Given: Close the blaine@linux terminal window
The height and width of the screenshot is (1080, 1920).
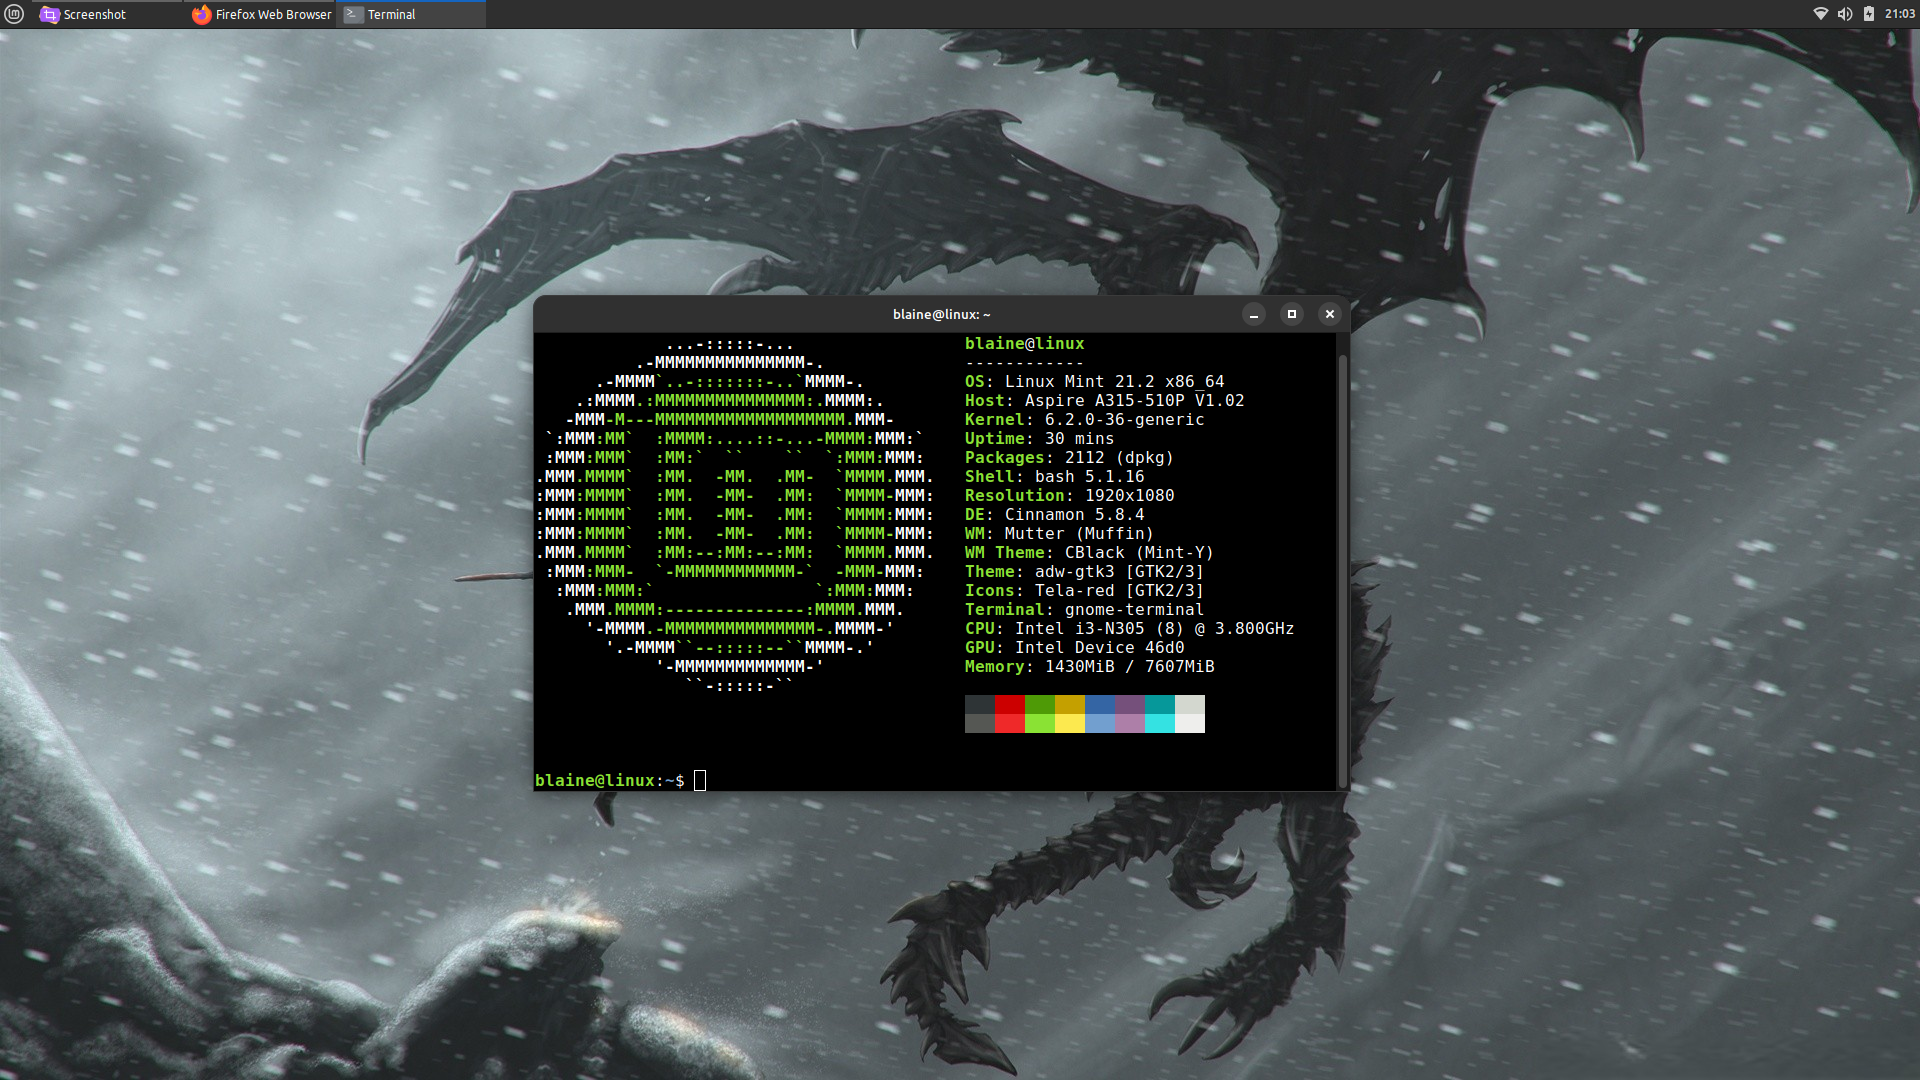Looking at the screenshot, I should tap(1329, 314).
